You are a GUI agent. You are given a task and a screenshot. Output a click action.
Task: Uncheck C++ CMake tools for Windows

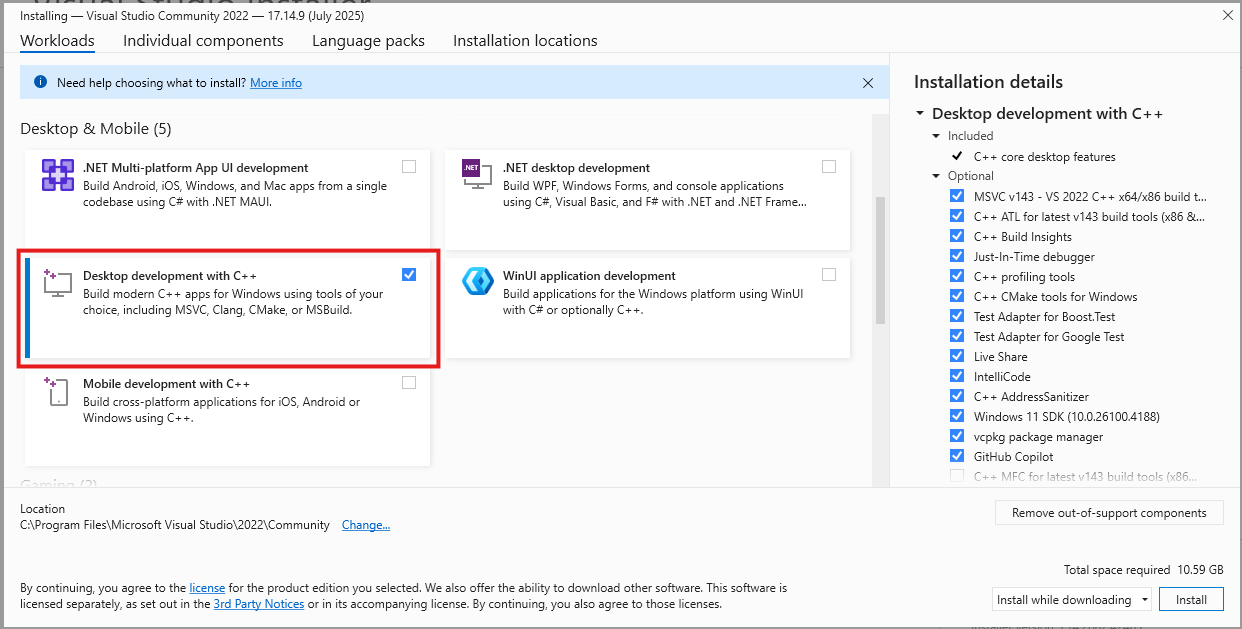(957, 297)
